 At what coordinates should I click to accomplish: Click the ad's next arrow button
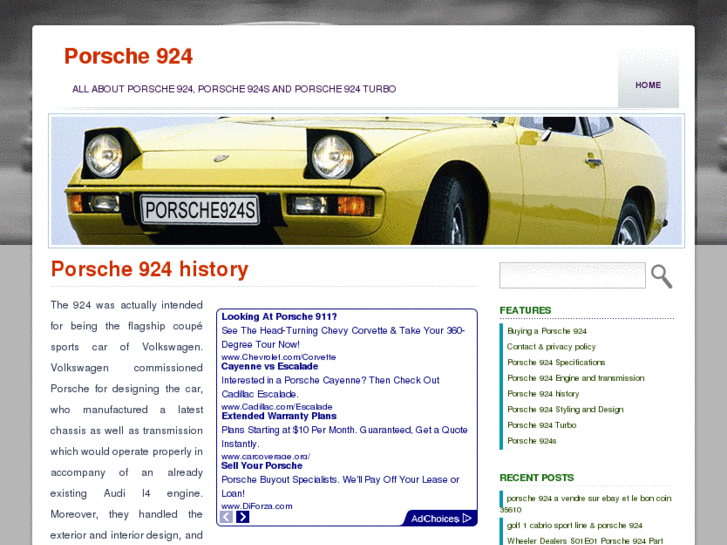[242, 517]
